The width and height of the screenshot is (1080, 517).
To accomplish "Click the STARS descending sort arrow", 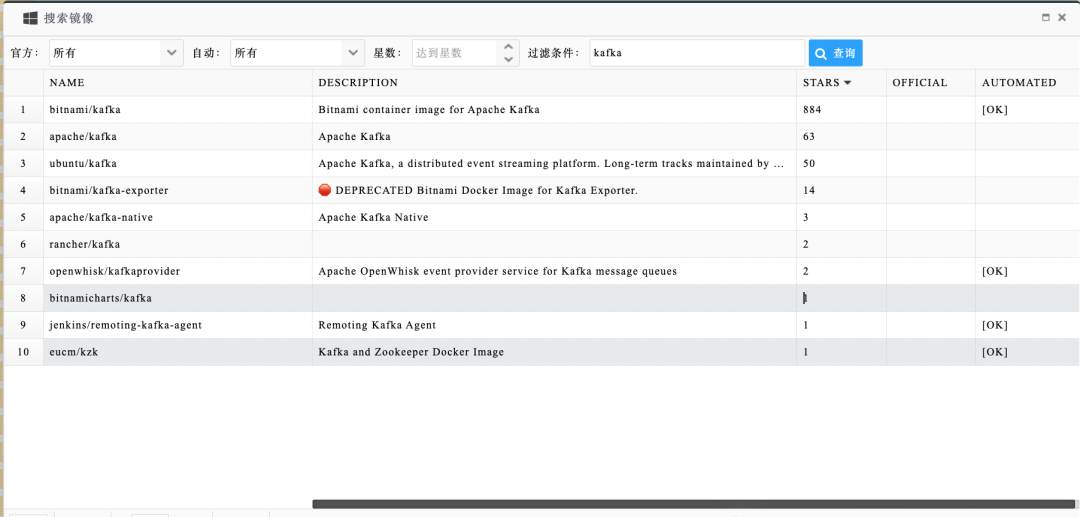I will pyautogui.click(x=847, y=83).
